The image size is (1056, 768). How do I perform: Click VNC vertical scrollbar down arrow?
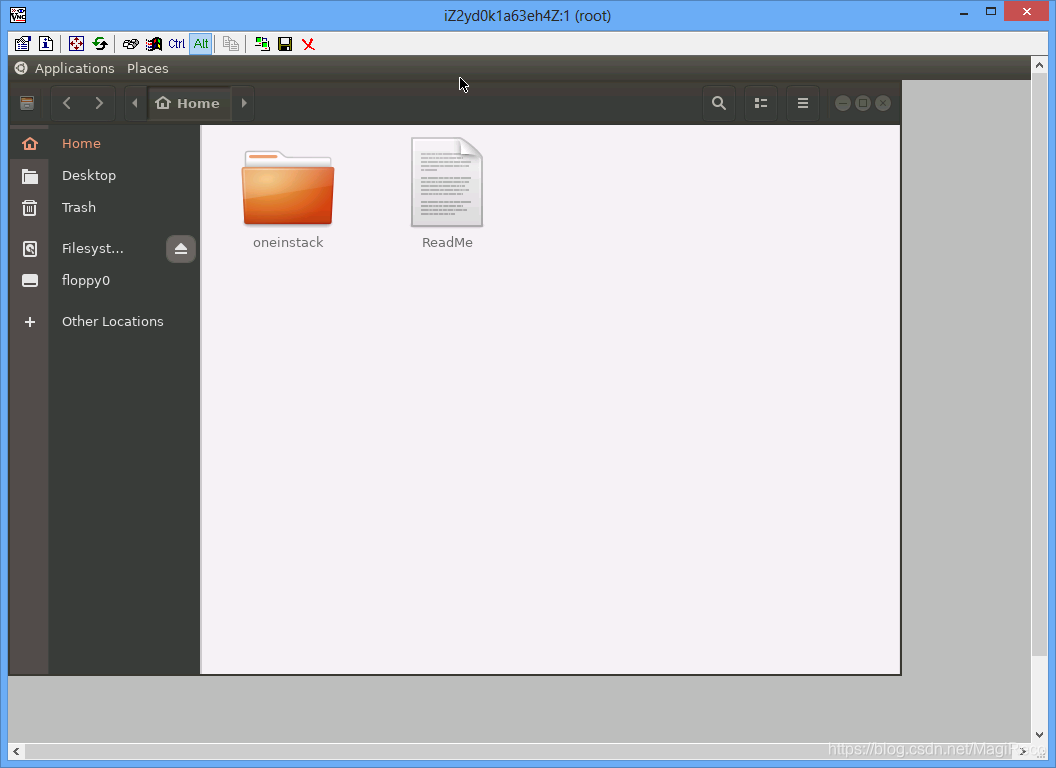click(x=1039, y=735)
